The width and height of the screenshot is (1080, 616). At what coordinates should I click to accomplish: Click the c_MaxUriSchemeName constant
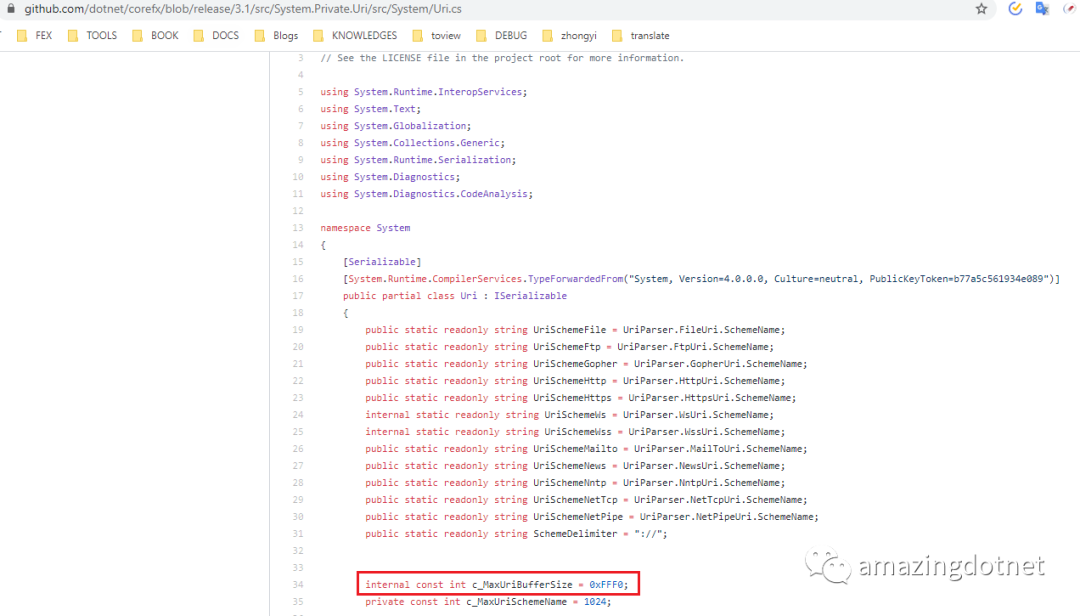[517, 602]
